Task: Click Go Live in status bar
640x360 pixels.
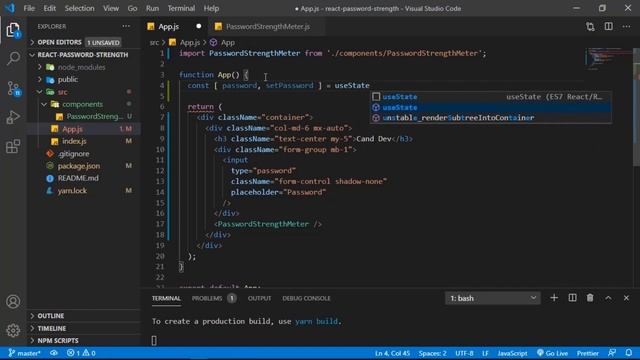Action: tap(552, 353)
